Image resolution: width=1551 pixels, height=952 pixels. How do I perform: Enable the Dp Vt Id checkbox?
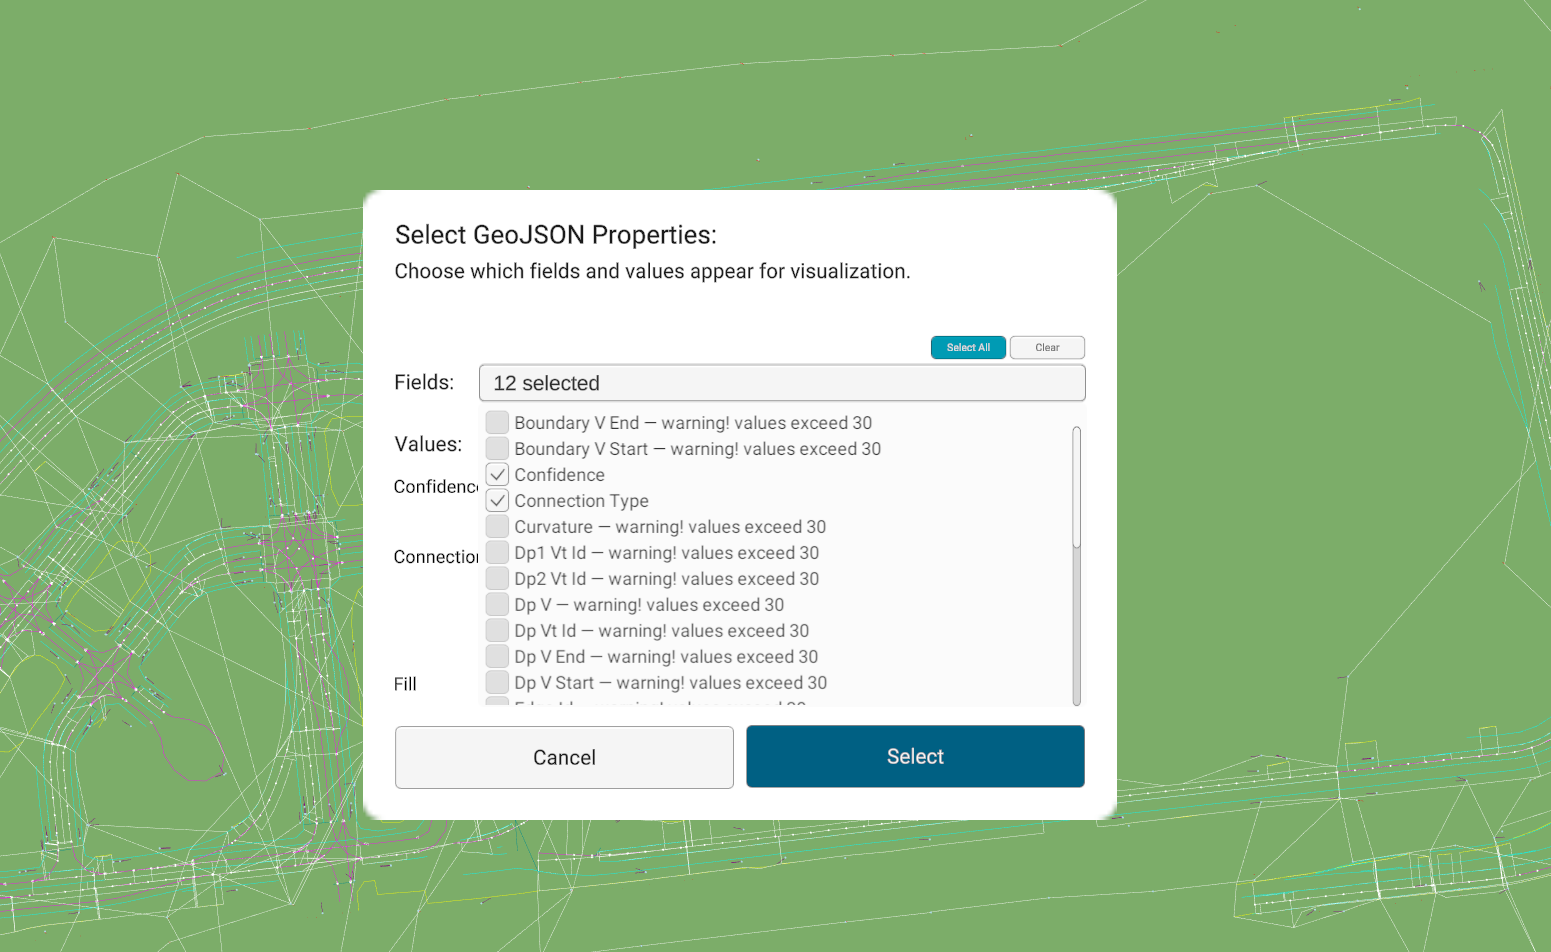(497, 631)
